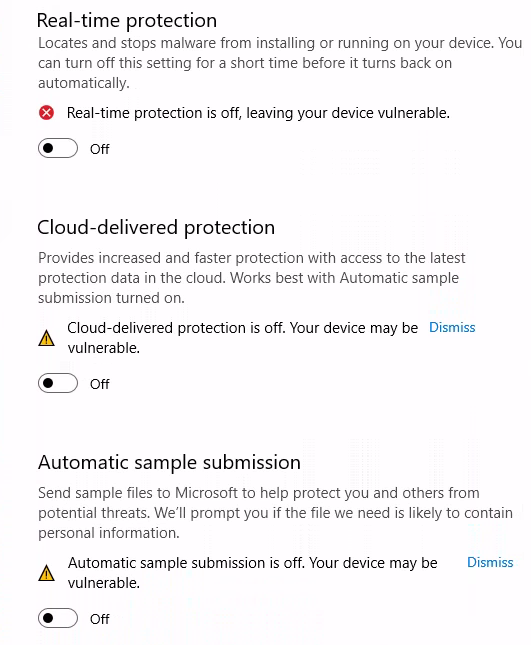The width and height of the screenshot is (531, 645).
Task: Click the 'Locates and stops malware' description text
Action: tap(280, 63)
